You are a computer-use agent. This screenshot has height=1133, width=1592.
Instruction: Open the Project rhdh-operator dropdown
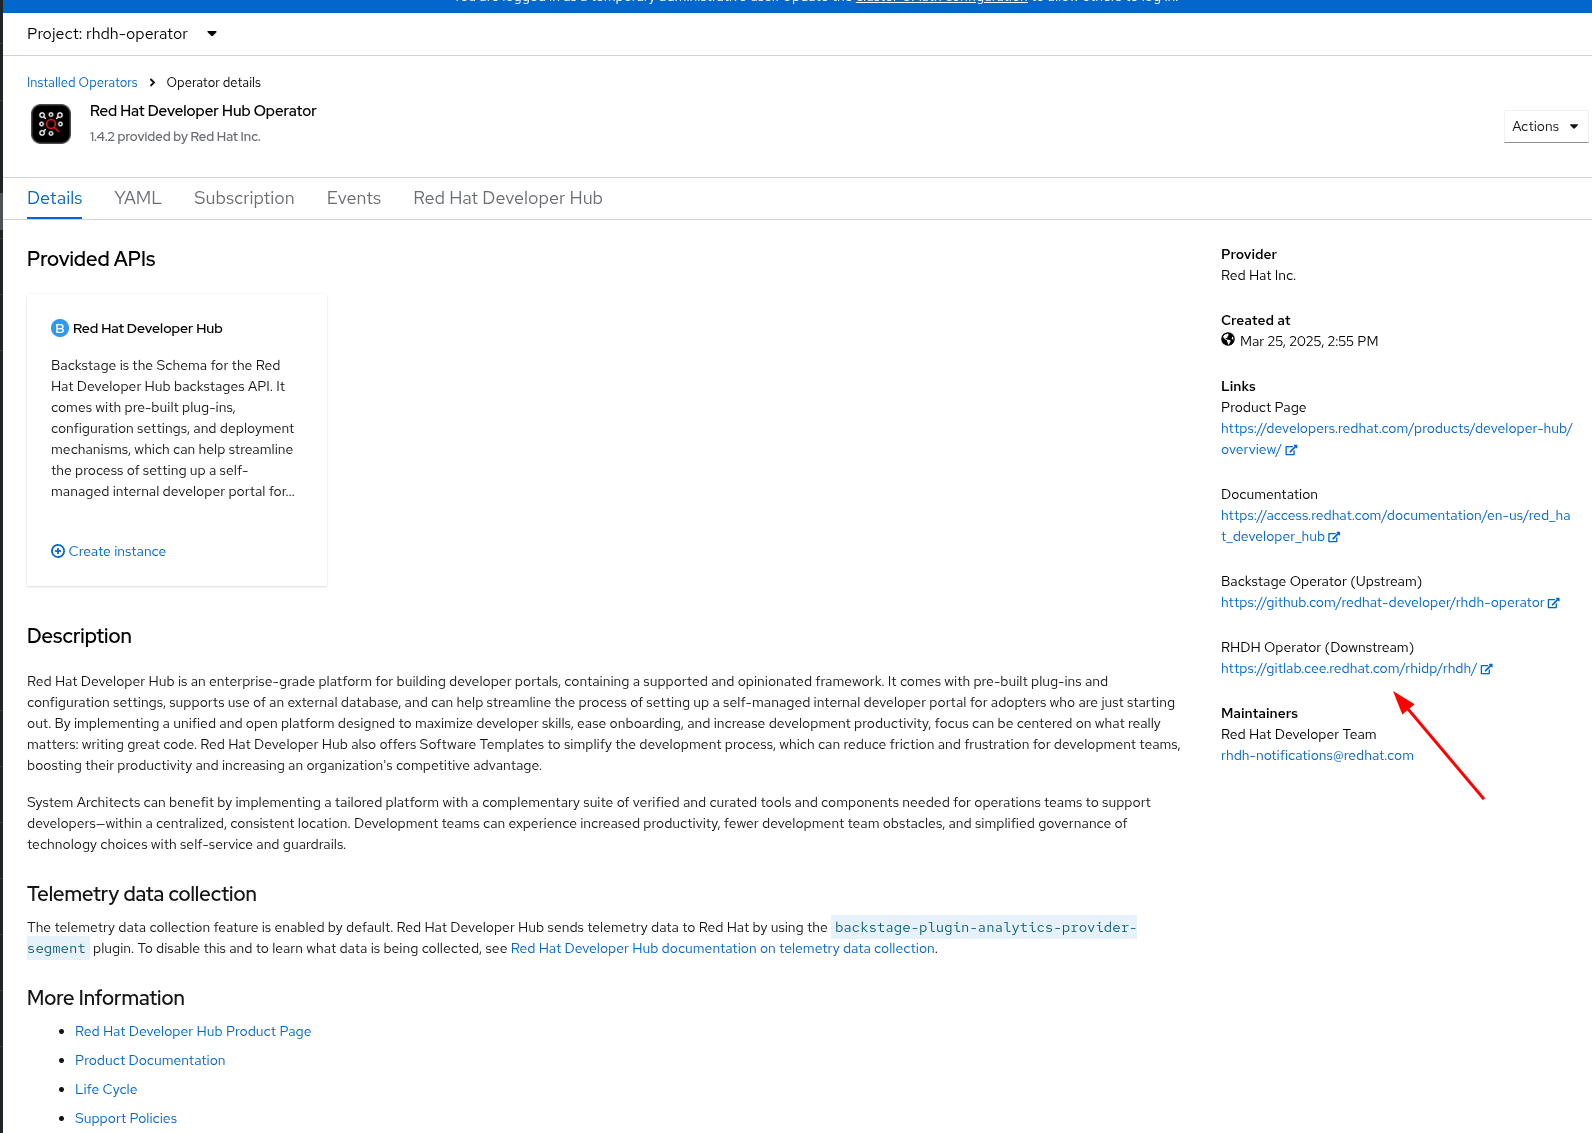122,34
